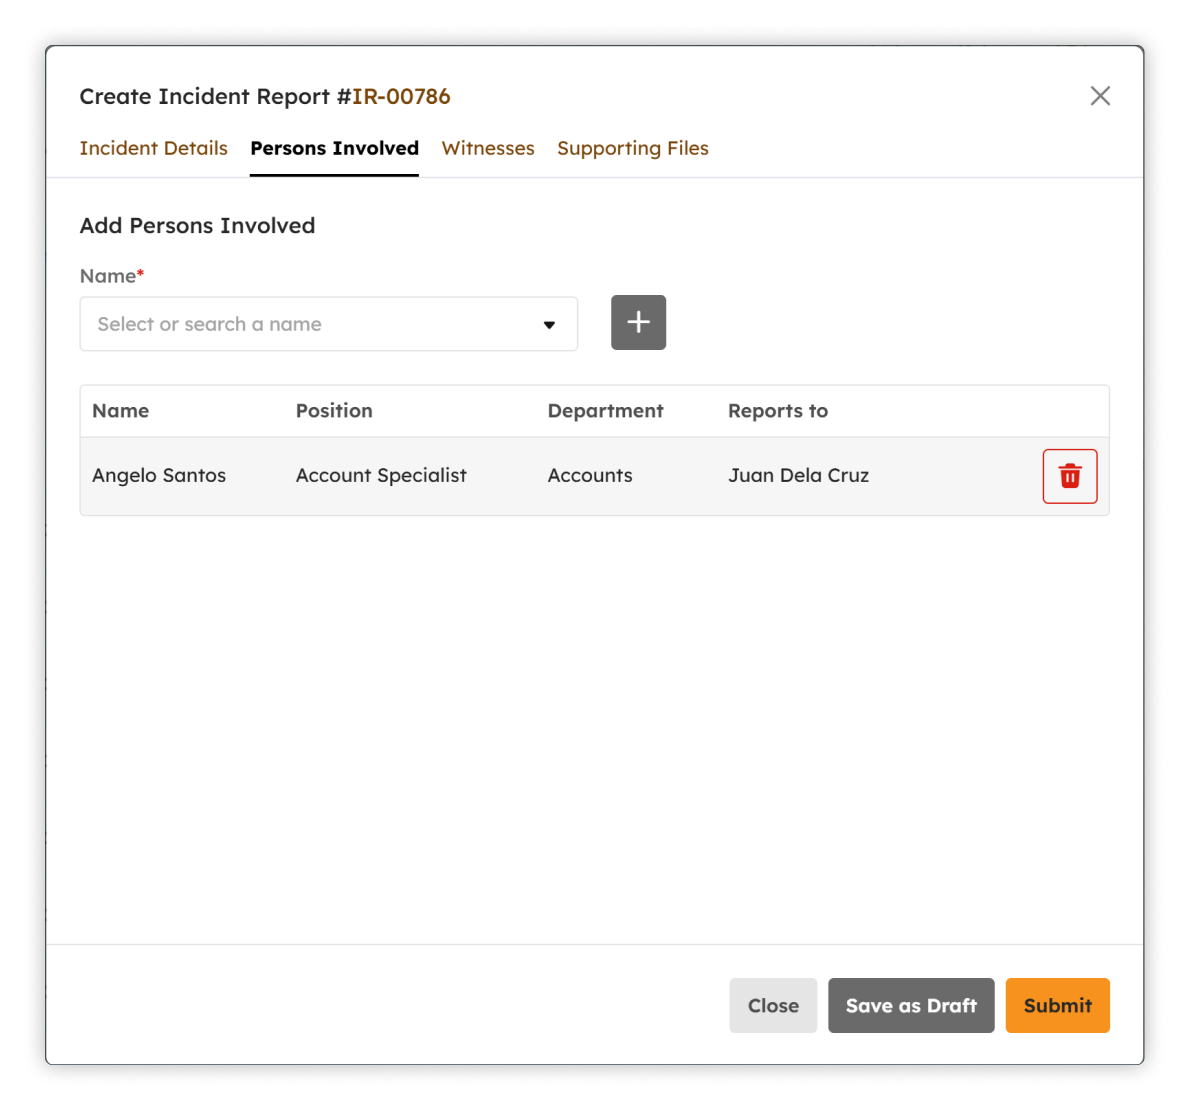Click the 'Account Specialist' position cell
Viewport: 1190px width, 1110px height.
coord(381,476)
